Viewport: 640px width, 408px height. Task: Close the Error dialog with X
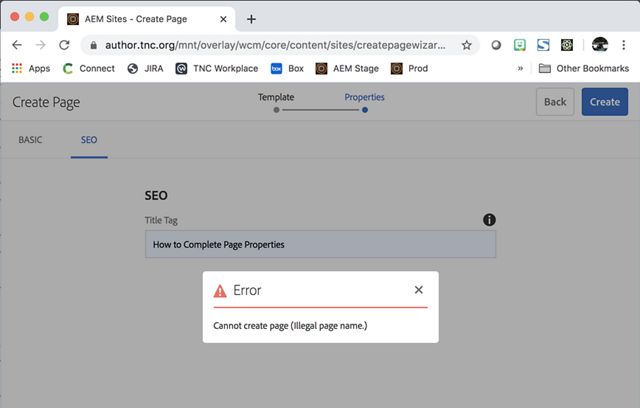[418, 290]
